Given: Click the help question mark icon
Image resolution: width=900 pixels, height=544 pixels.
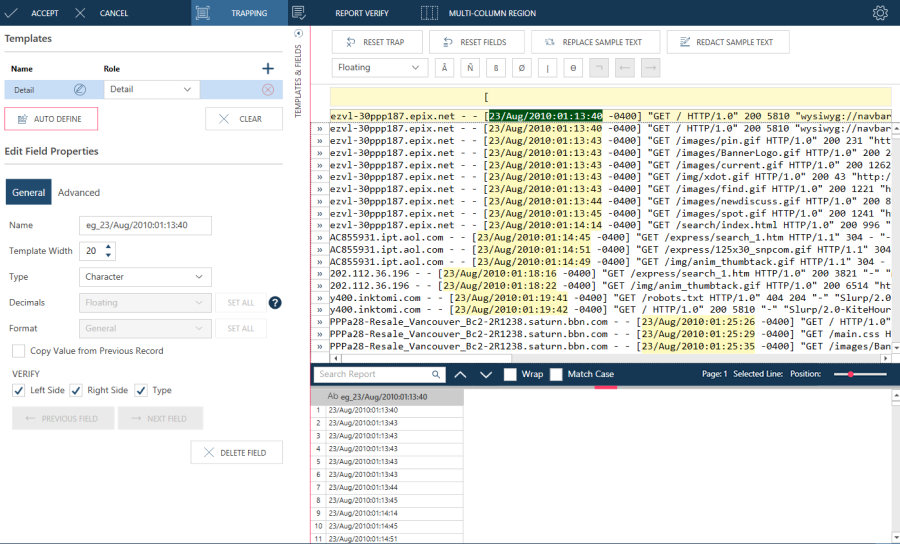Looking at the screenshot, I should [275, 303].
